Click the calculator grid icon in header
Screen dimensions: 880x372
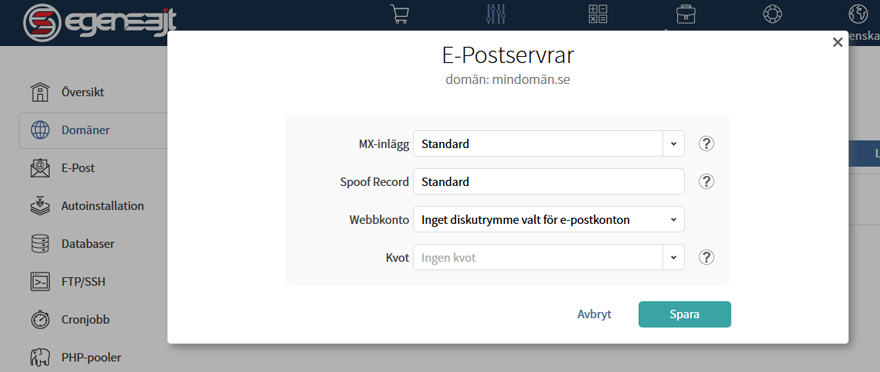coord(598,14)
